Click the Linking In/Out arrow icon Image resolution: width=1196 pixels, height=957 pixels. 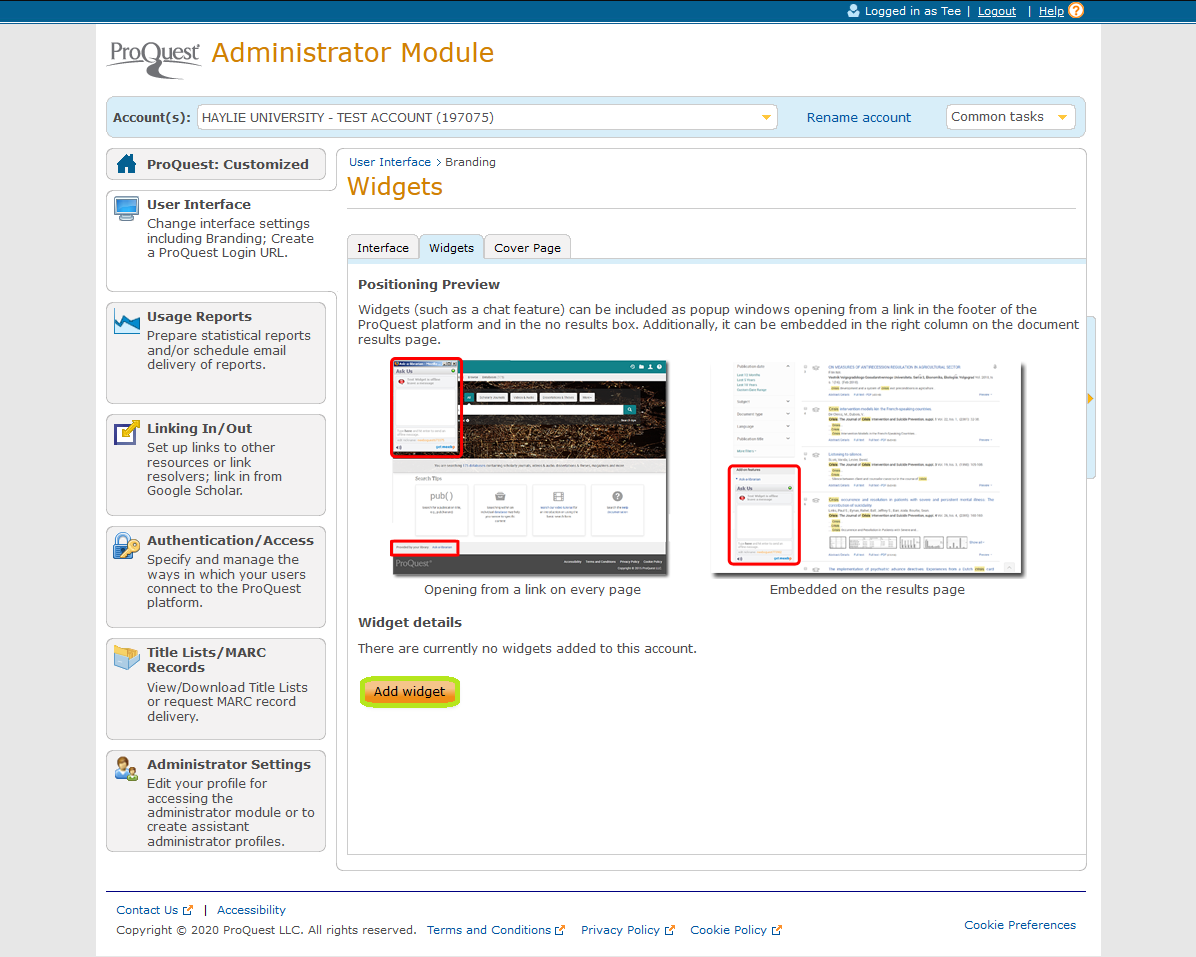pos(127,432)
